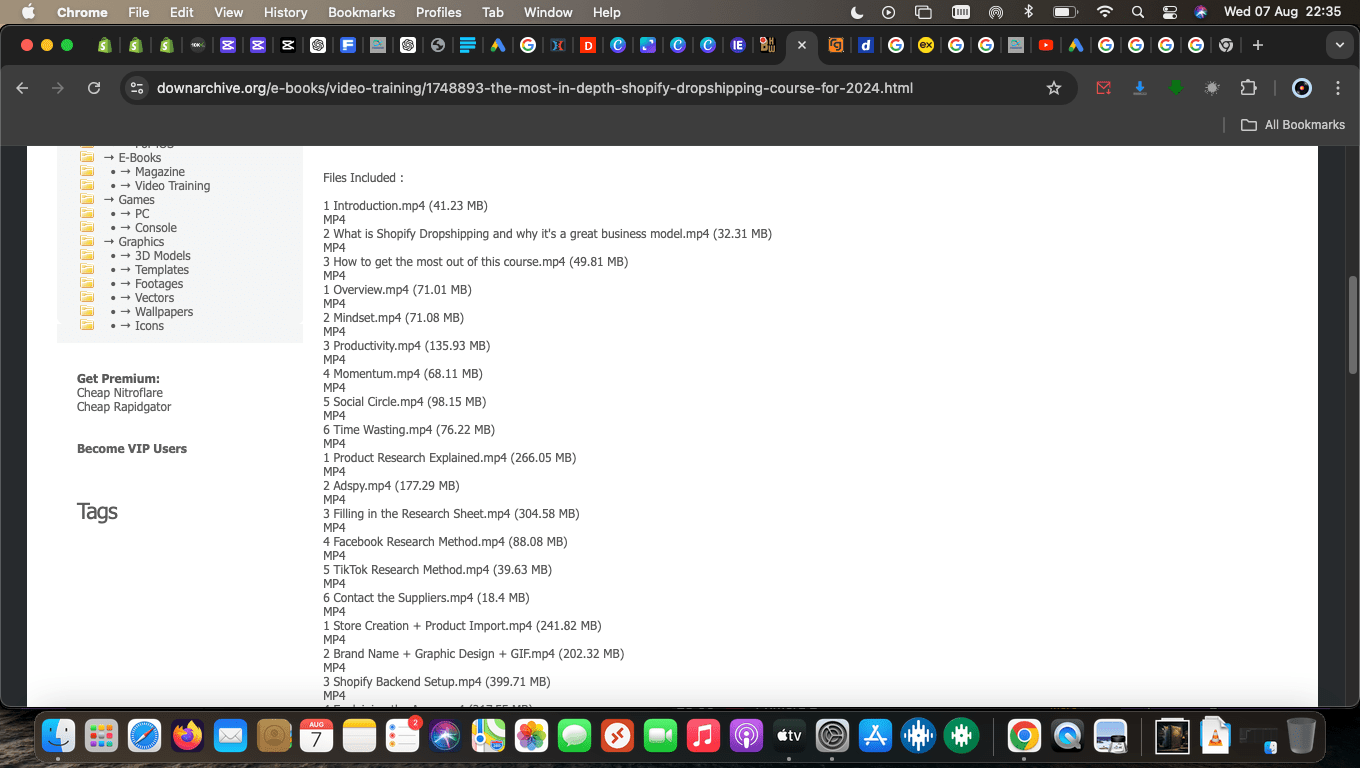Viewport: 1360px width, 768px height.
Task: Open the Templates subcategory
Action: coord(162,270)
